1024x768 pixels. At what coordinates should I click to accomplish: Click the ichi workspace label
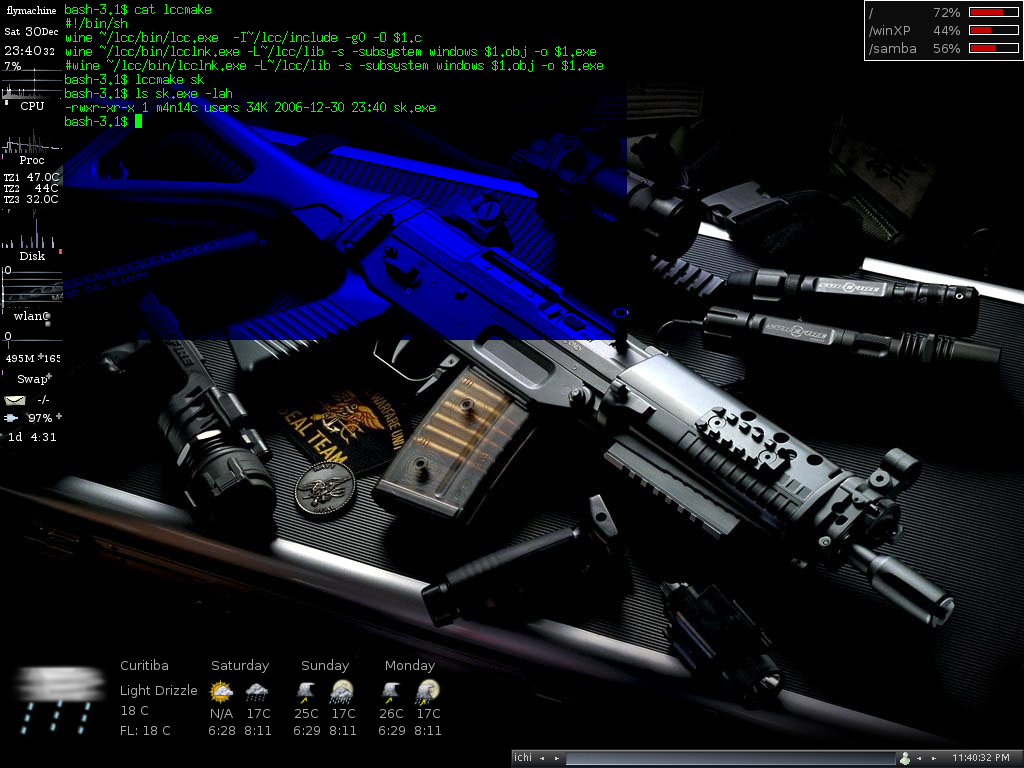click(522, 758)
